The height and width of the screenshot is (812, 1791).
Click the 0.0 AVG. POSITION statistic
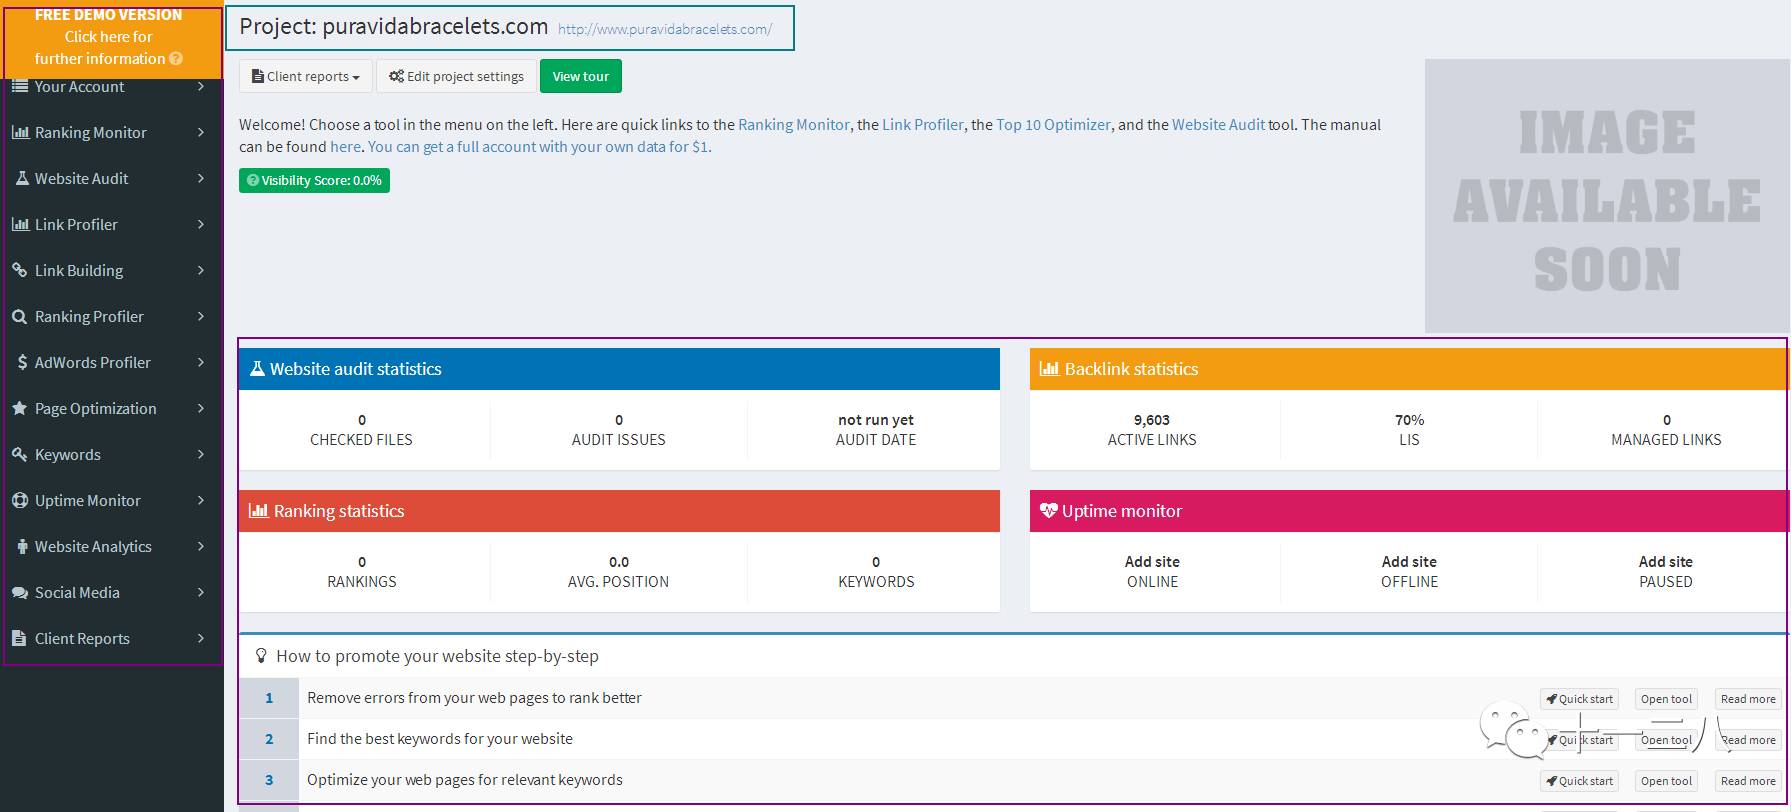(x=618, y=571)
